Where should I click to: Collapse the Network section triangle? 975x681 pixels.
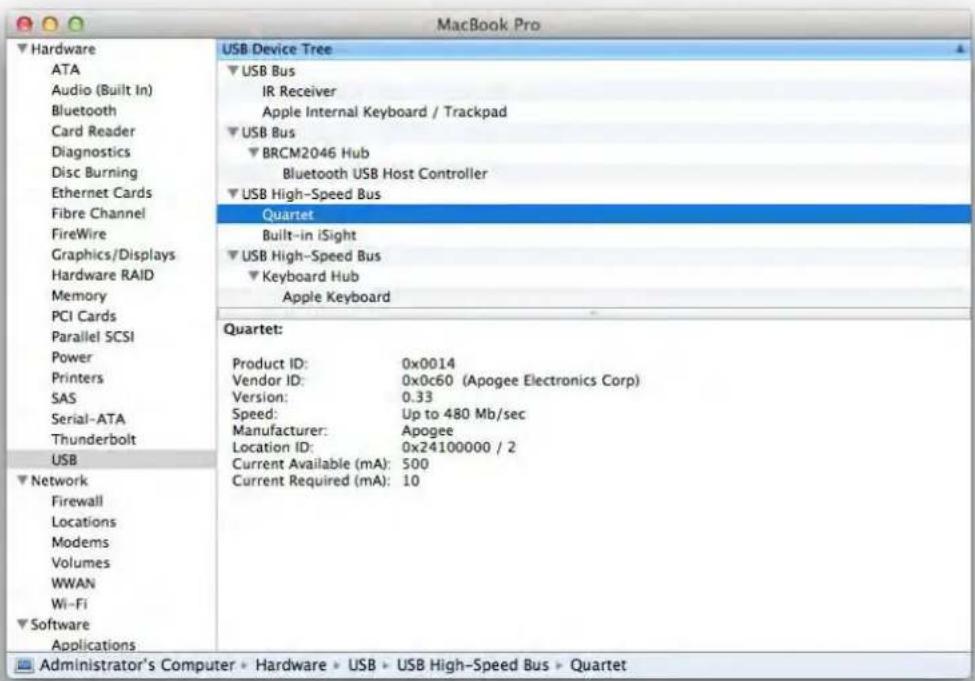click(22, 480)
